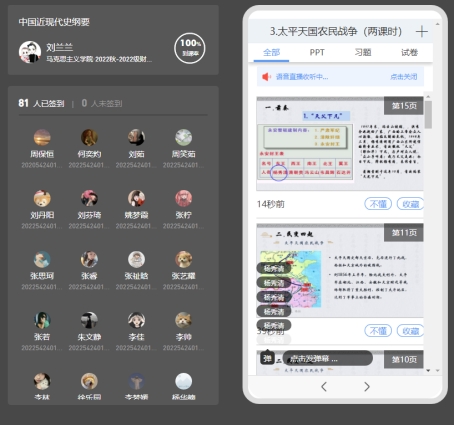Select student 周保恒's avatar
This screenshot has width=454, height=426.
(42, 137)
